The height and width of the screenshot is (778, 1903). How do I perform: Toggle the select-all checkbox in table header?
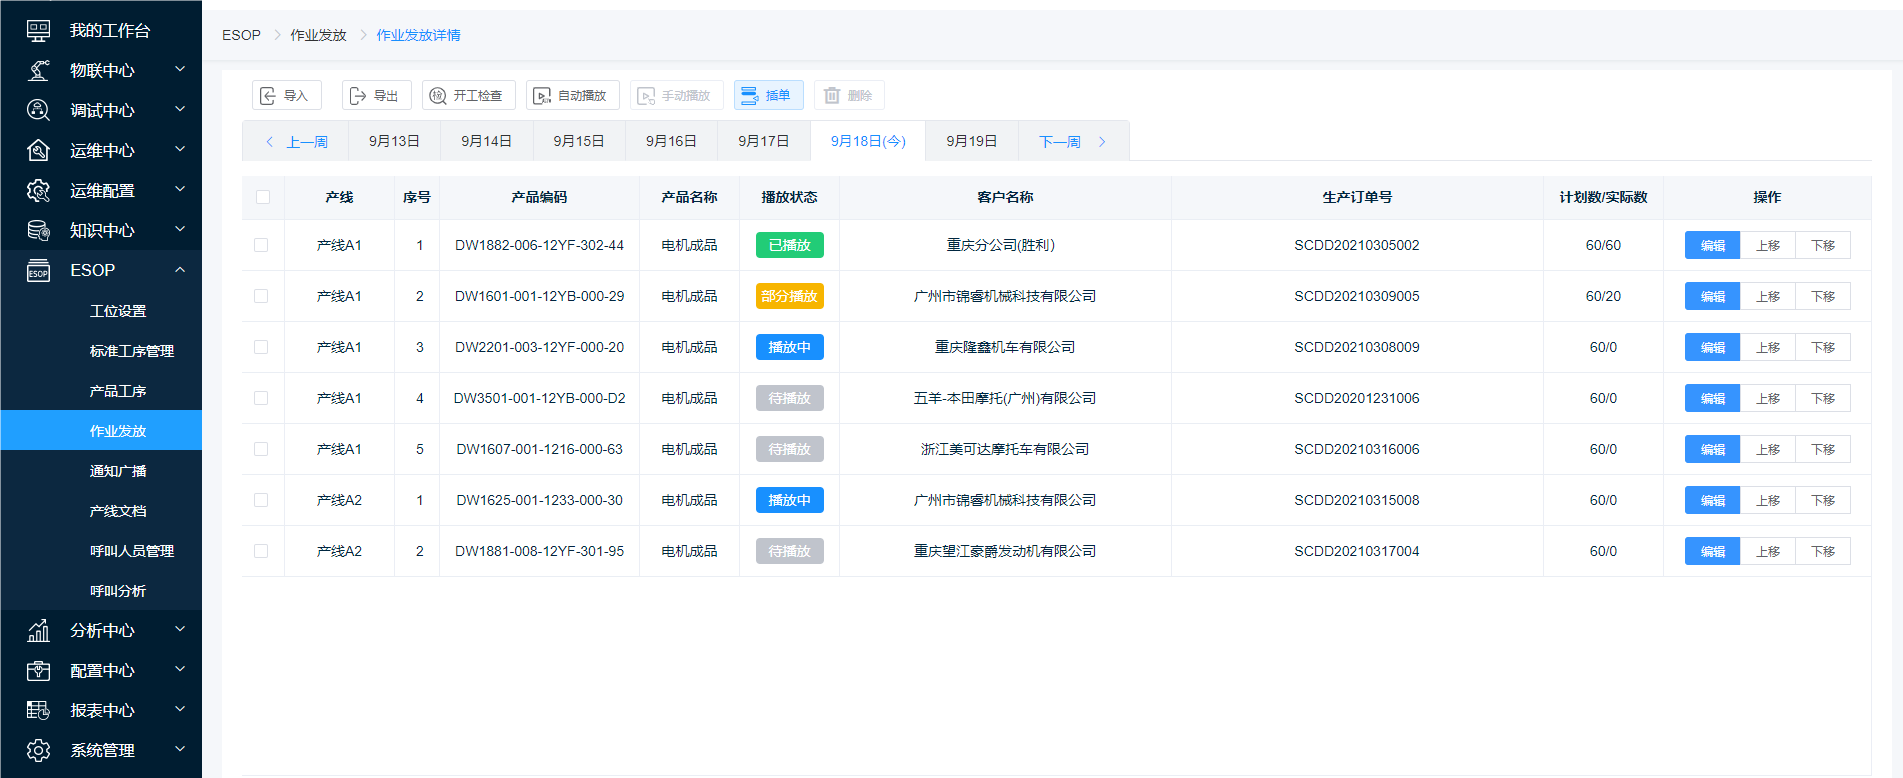[263, 197]
